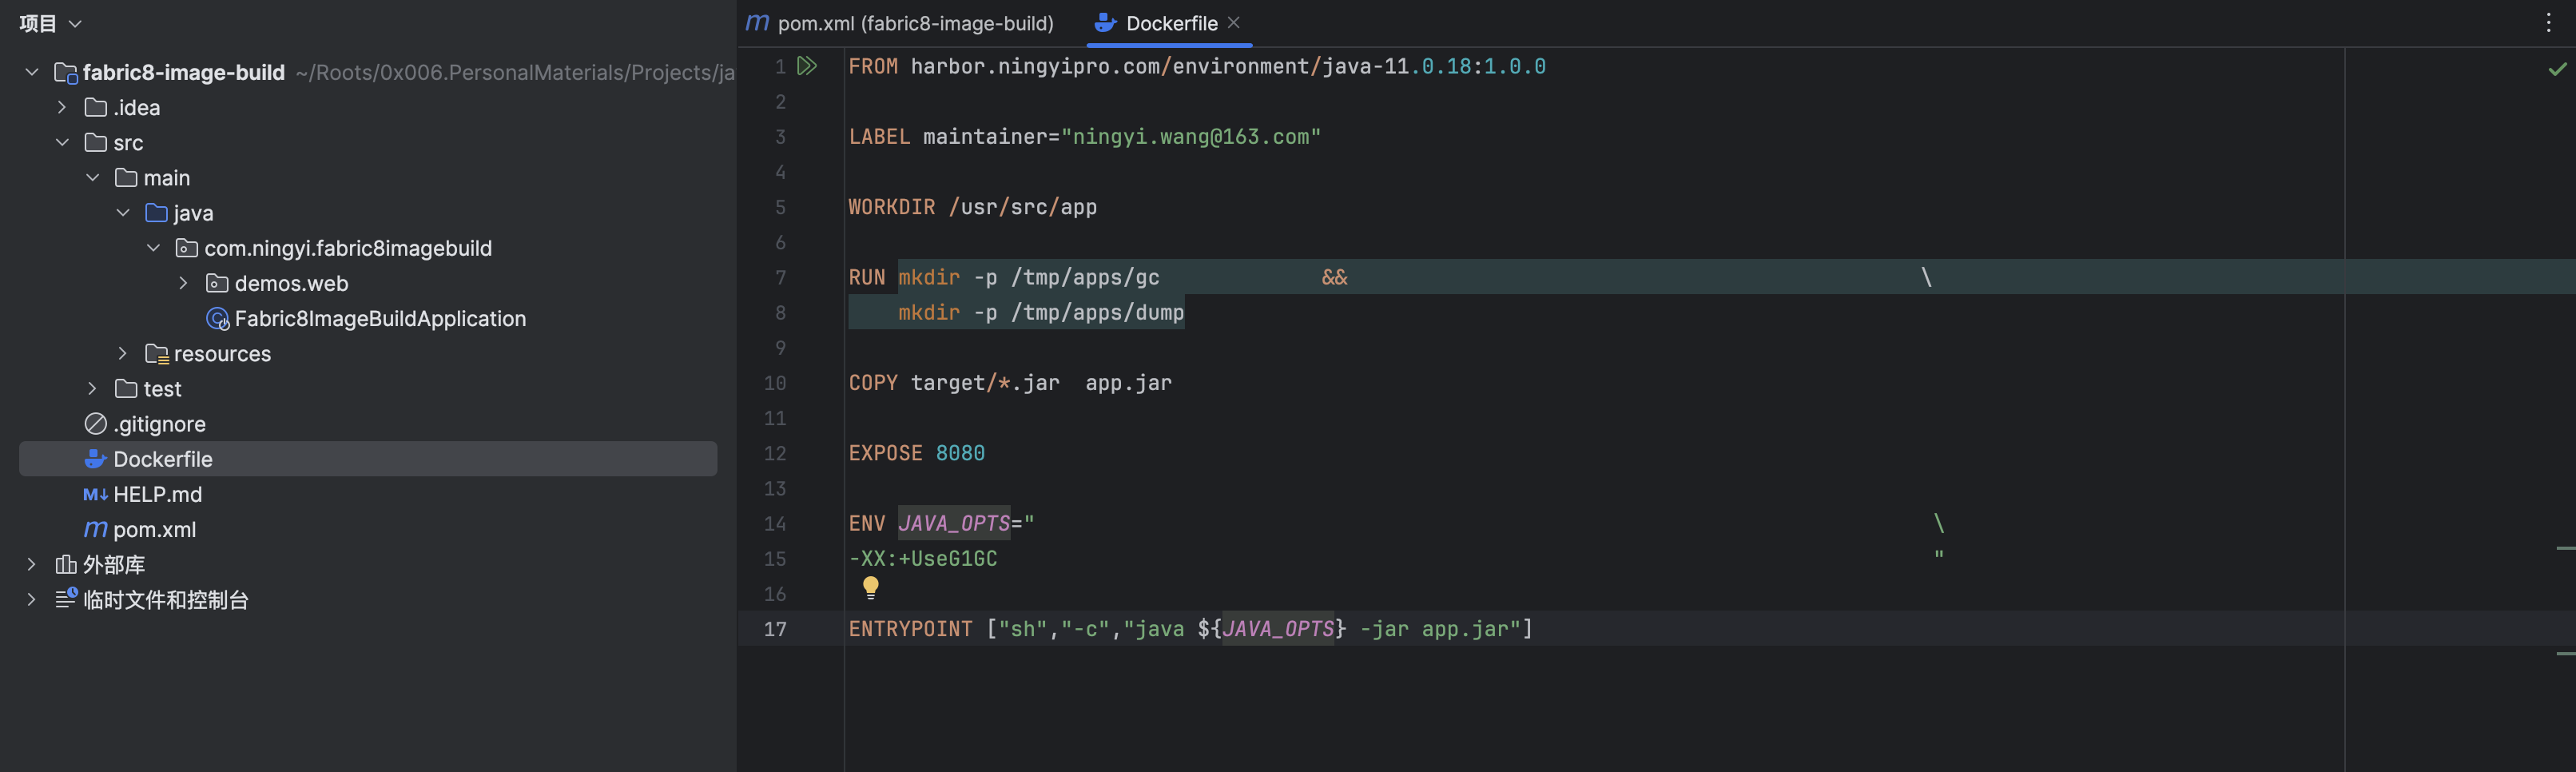Click the Maven icon on the pom.xml tab
The height and width of the screenshot is (772, 2576).
tap(757, 22)
